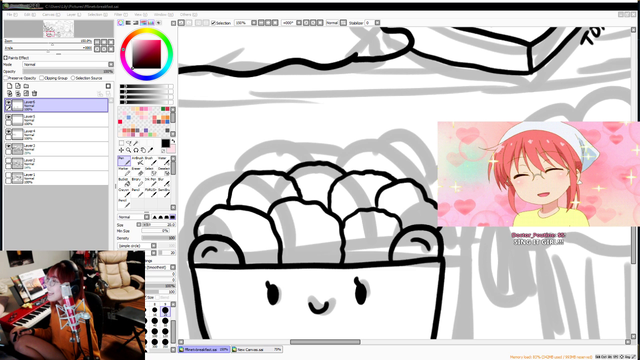This screenshot has width=640, height=360.
Task: Choose the magic wand tool
Action: coord(136,143)
